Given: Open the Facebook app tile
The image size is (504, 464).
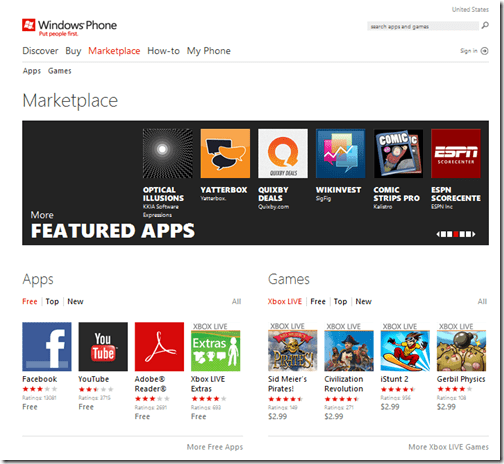Looking at the screenshot, I should click(47, 347).
